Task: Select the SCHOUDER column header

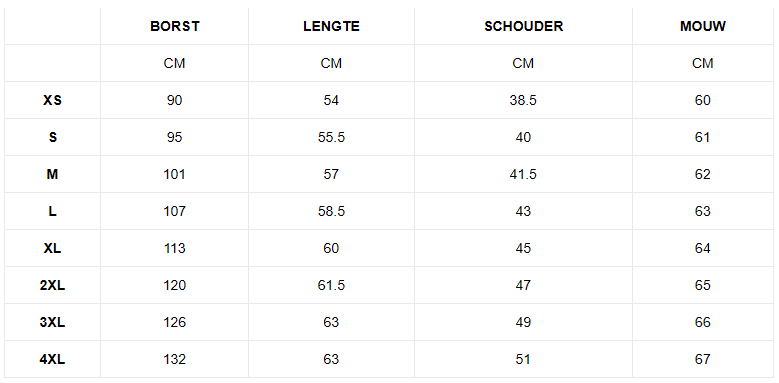Action: pyautogui.click(x=524, y=26)
